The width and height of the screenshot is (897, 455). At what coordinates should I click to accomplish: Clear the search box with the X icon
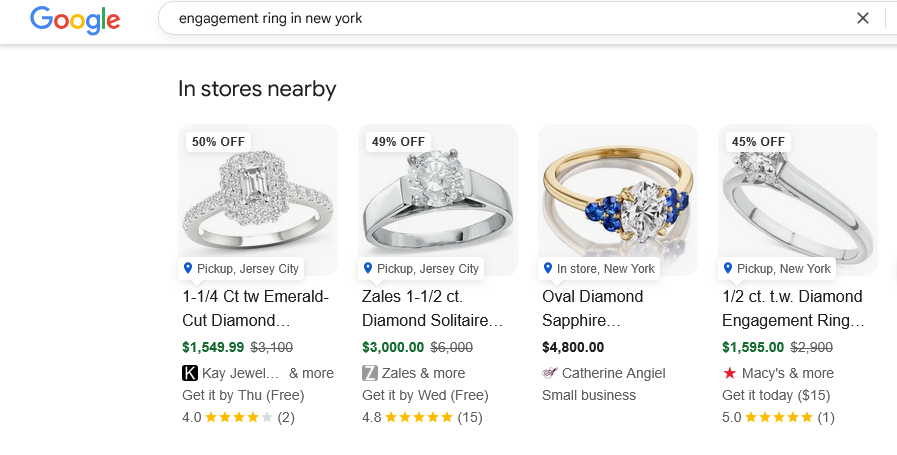[863, 18]
